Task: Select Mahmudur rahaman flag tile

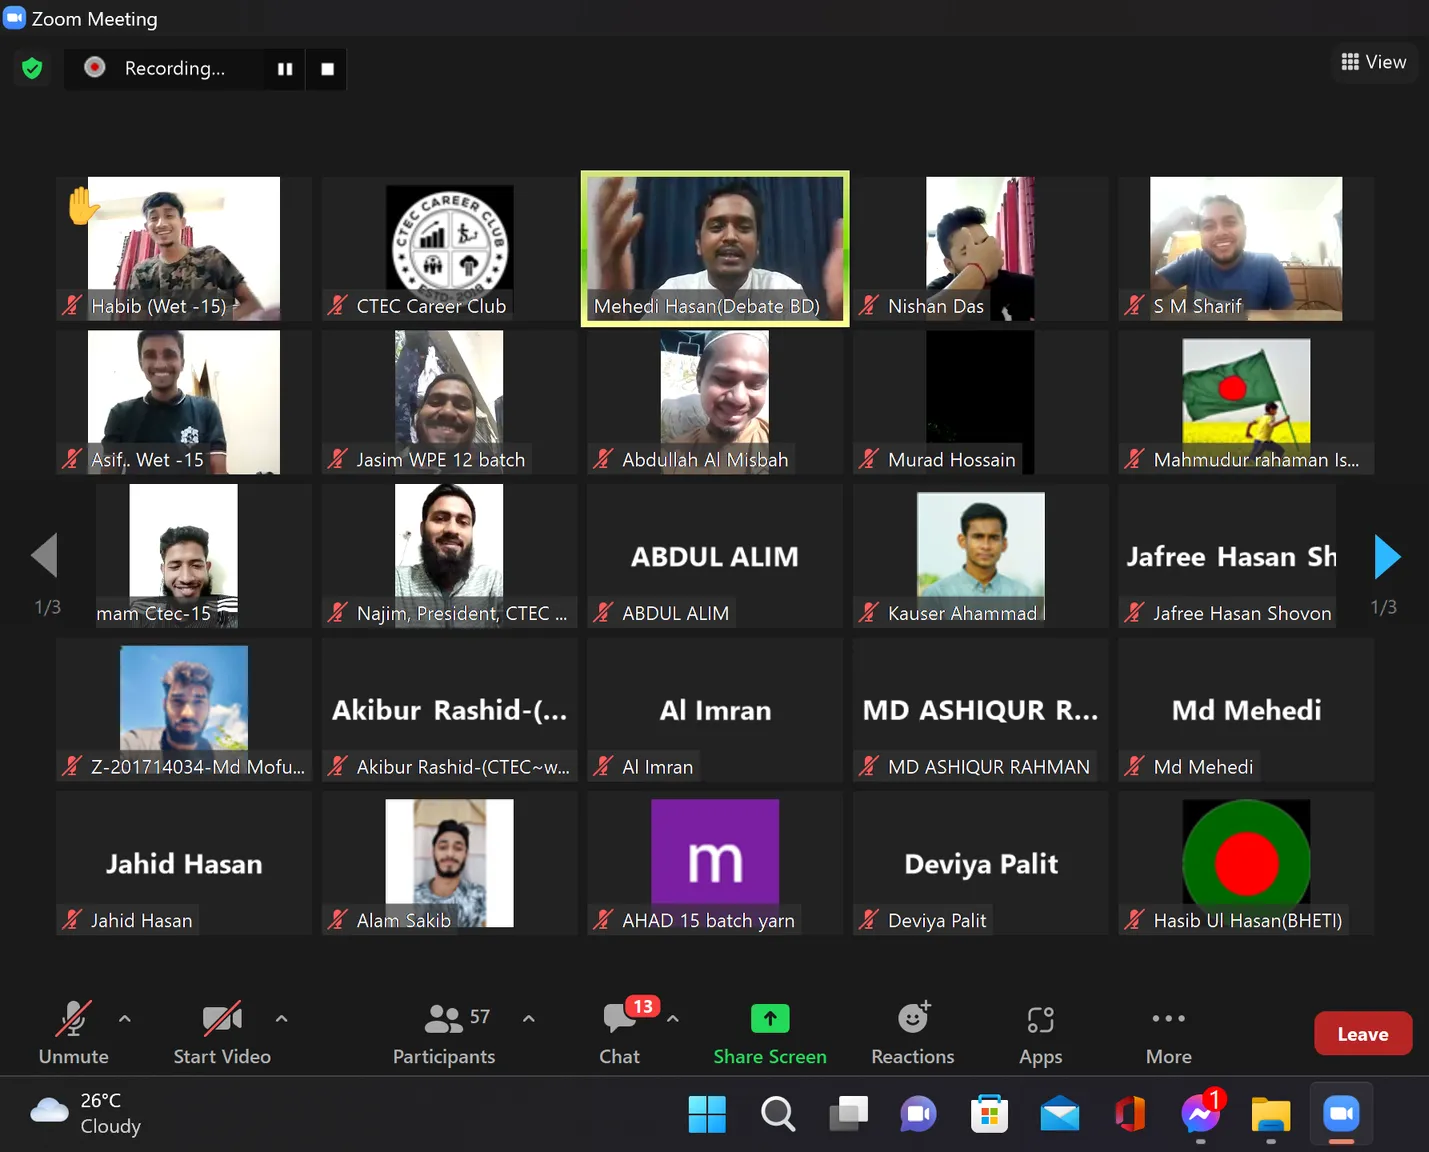Action: point(1246,402)
